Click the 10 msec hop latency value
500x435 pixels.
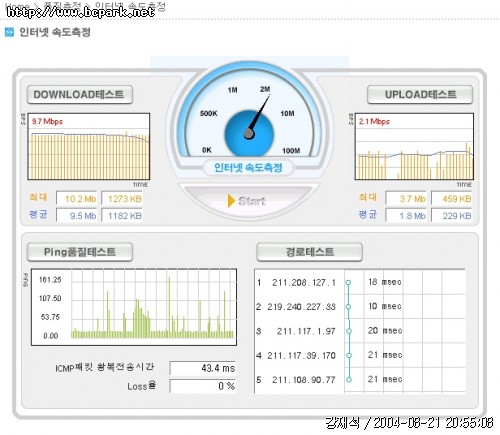[385, 306]
